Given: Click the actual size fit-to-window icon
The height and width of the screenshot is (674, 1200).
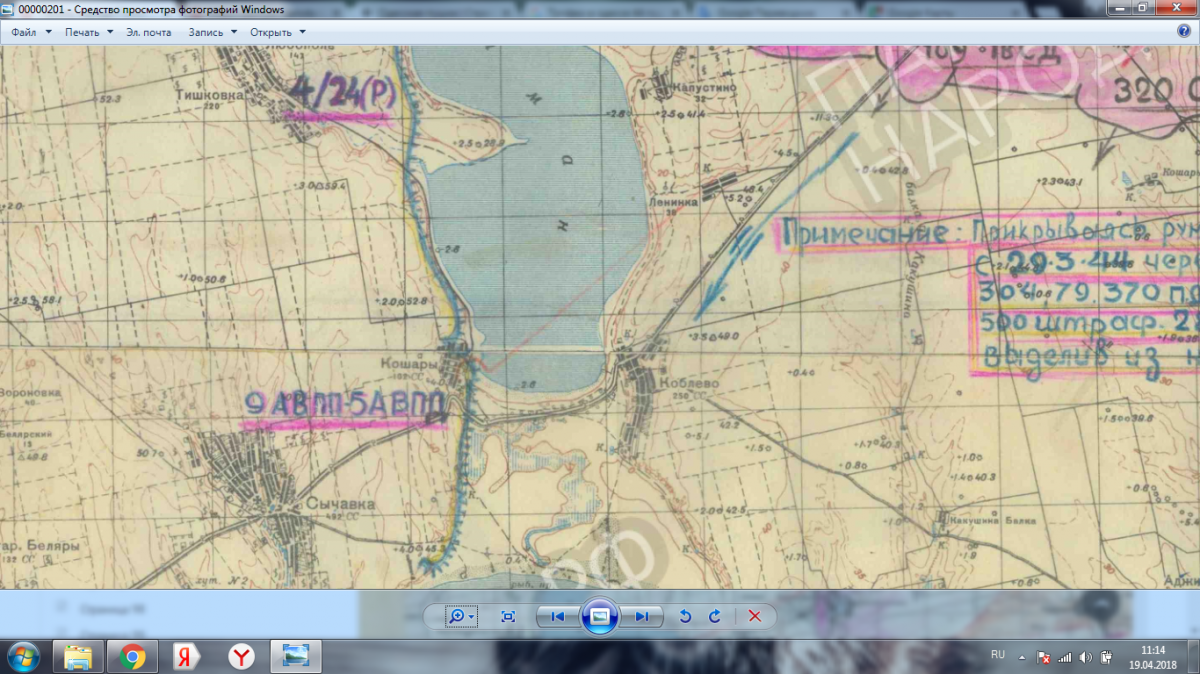Looking at the screenshot, I should tap(508, 617).
